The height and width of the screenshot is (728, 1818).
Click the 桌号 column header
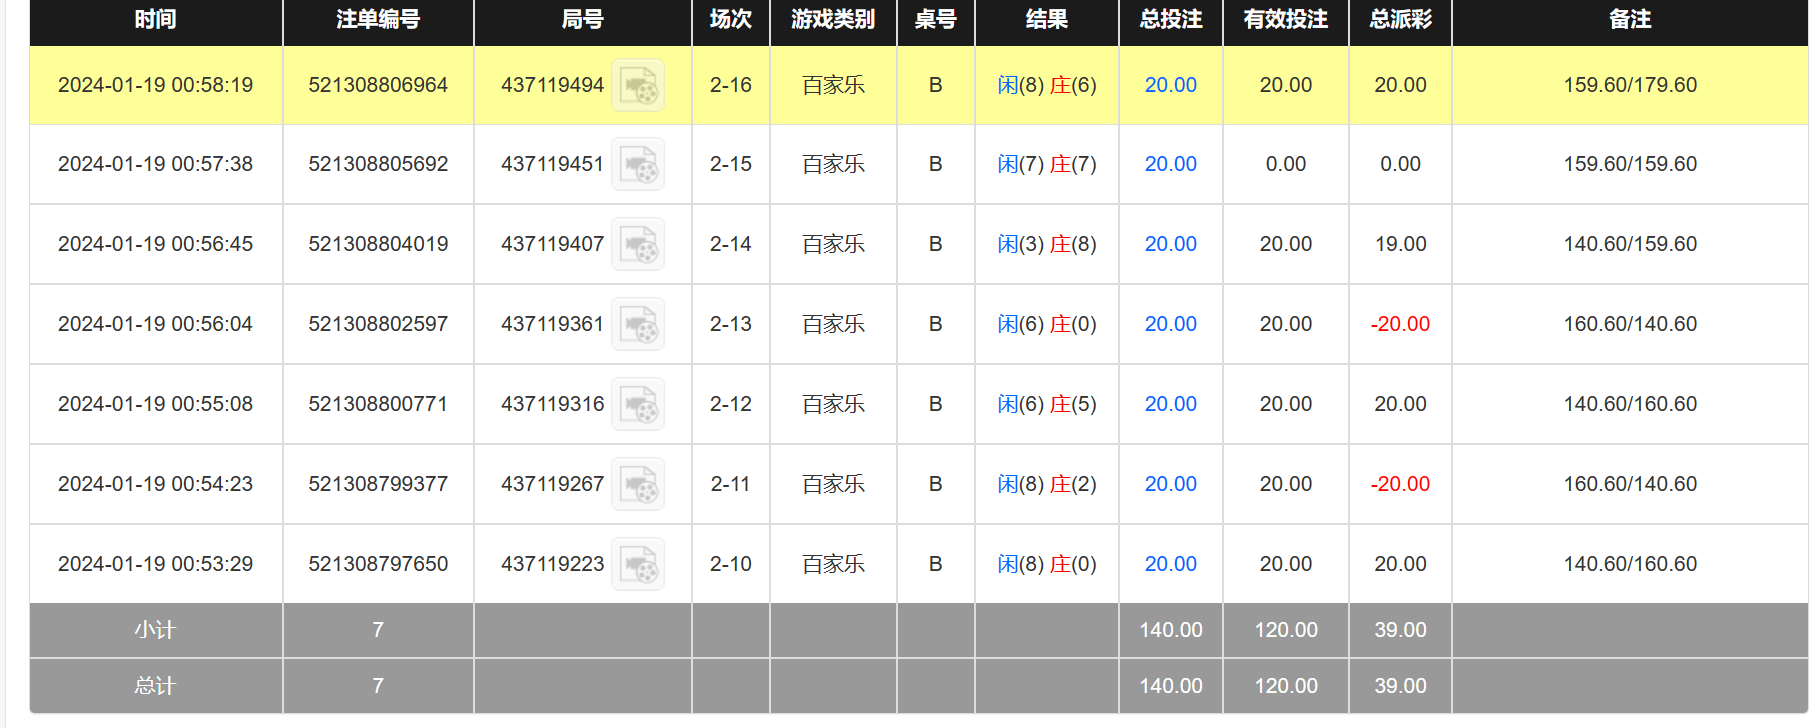click(x=936, y=19)
